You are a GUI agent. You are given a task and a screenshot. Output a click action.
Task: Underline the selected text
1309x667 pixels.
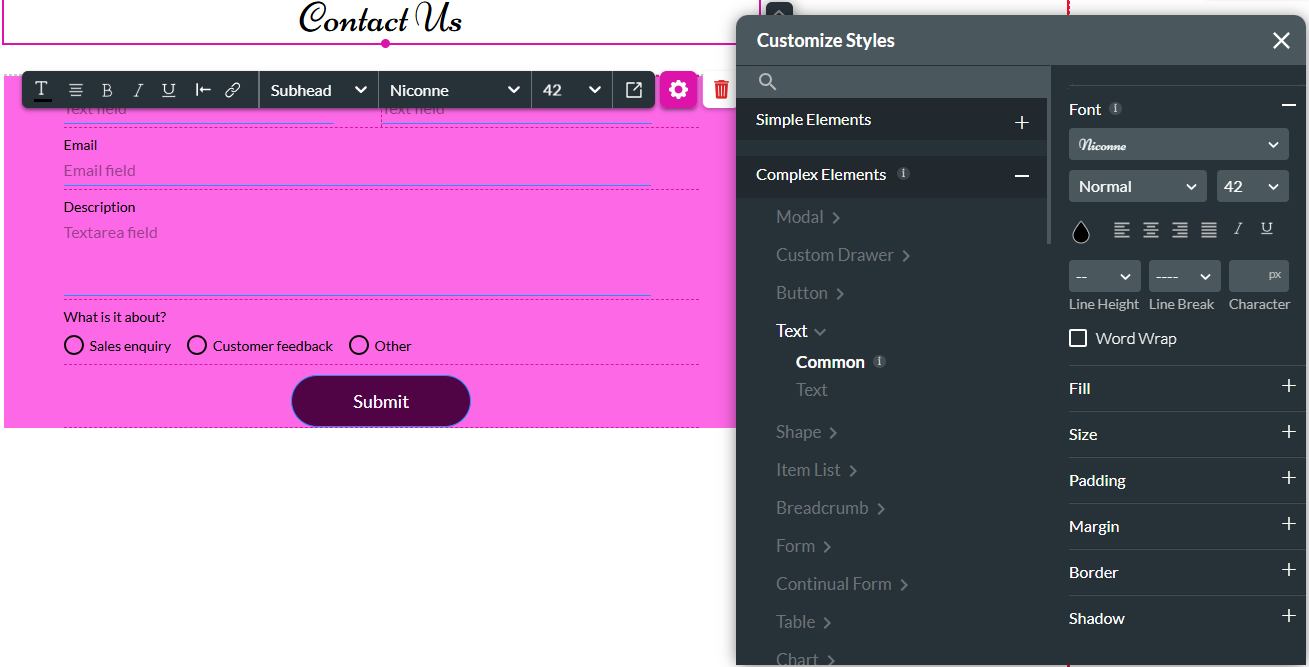tap(168, 89)
